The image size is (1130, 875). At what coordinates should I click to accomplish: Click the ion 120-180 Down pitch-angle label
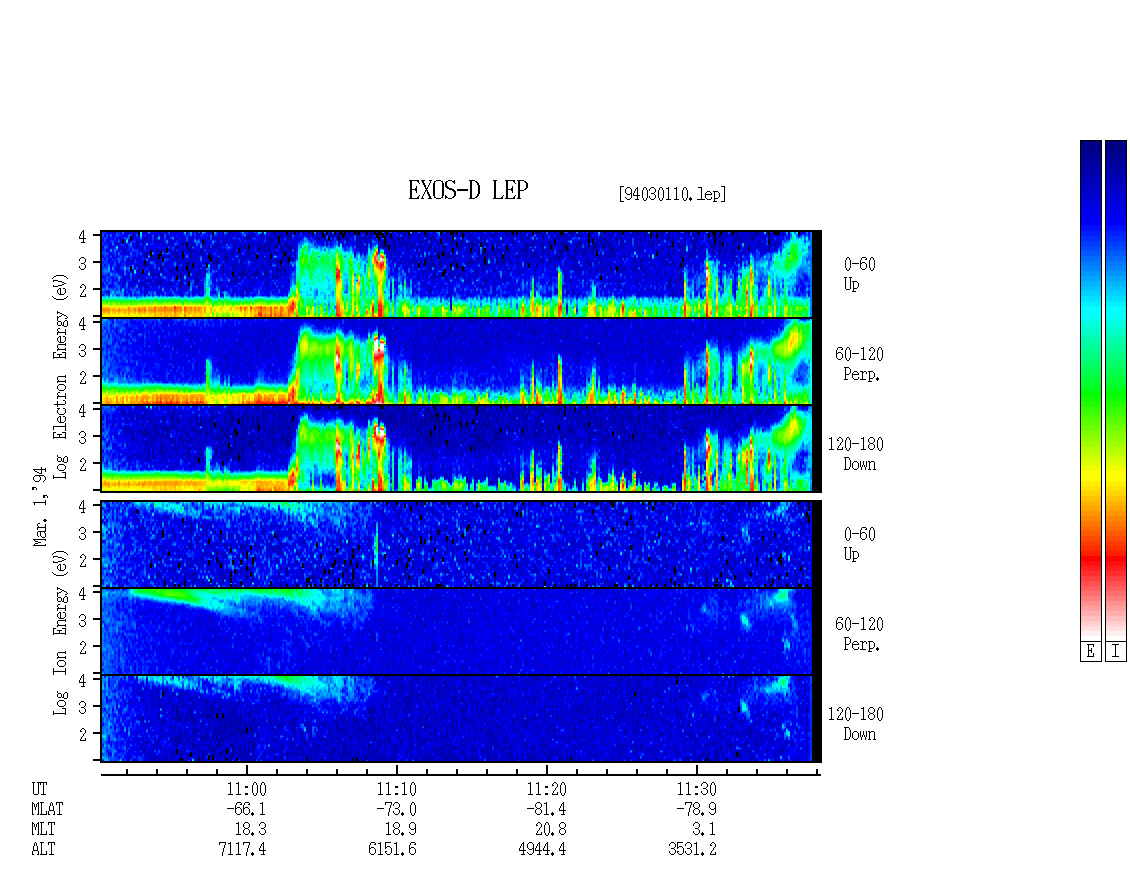pyautogui.click(x=855, y=724)
